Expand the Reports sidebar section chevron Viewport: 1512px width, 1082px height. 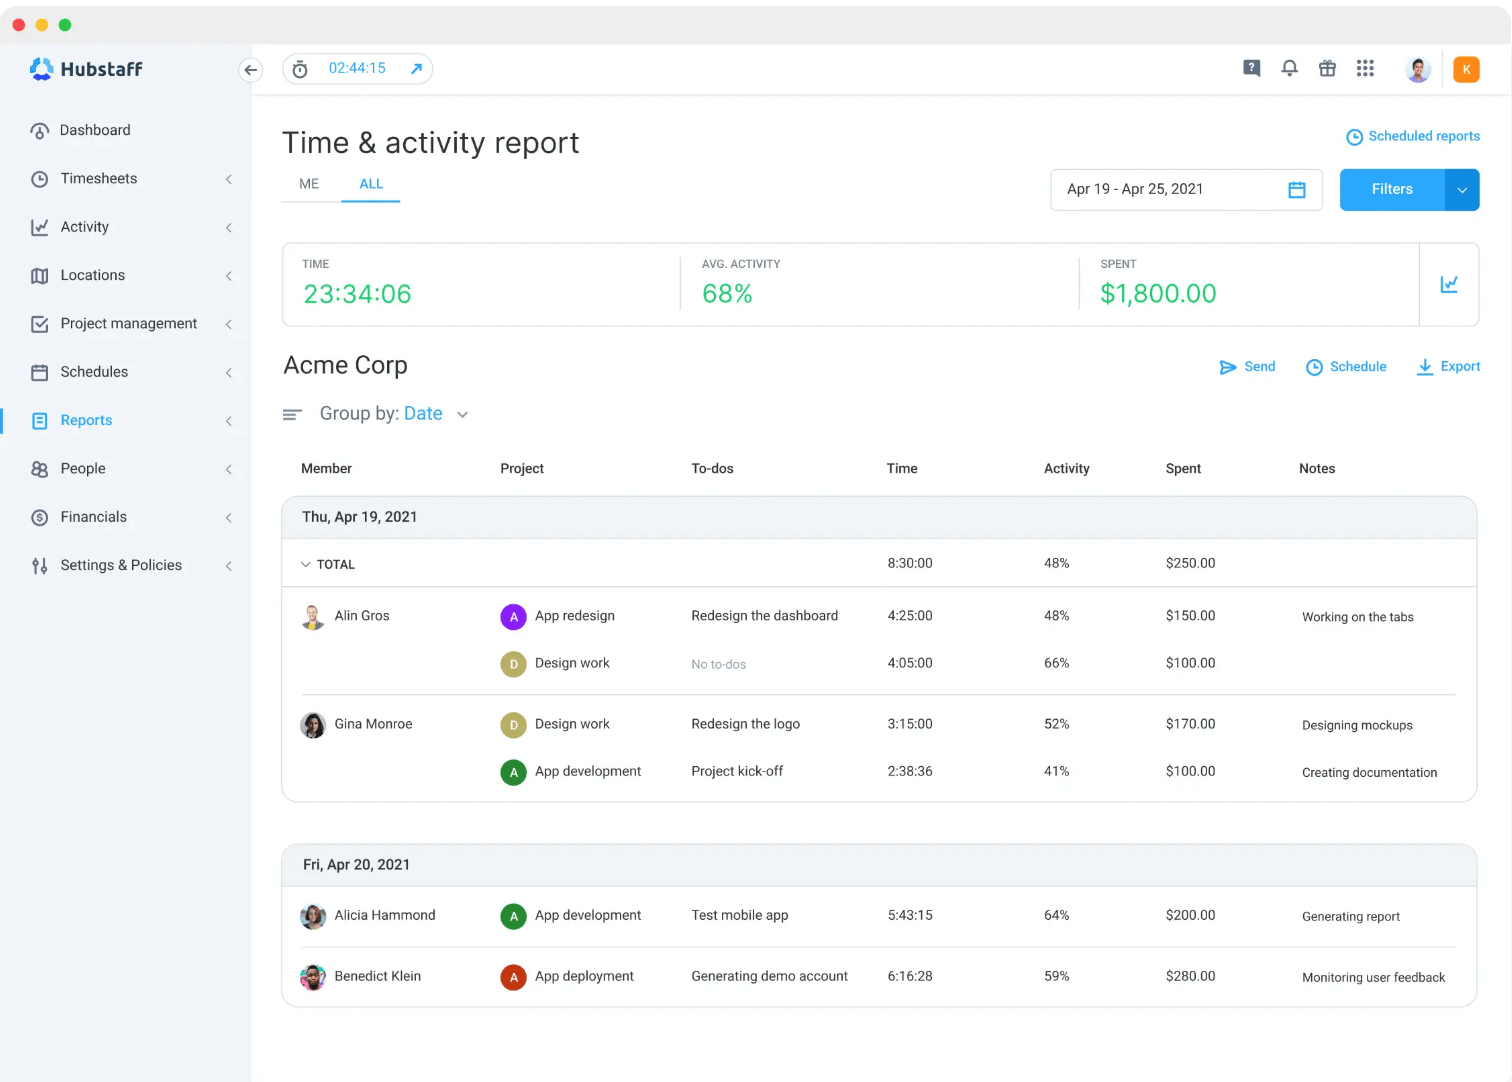229,420
